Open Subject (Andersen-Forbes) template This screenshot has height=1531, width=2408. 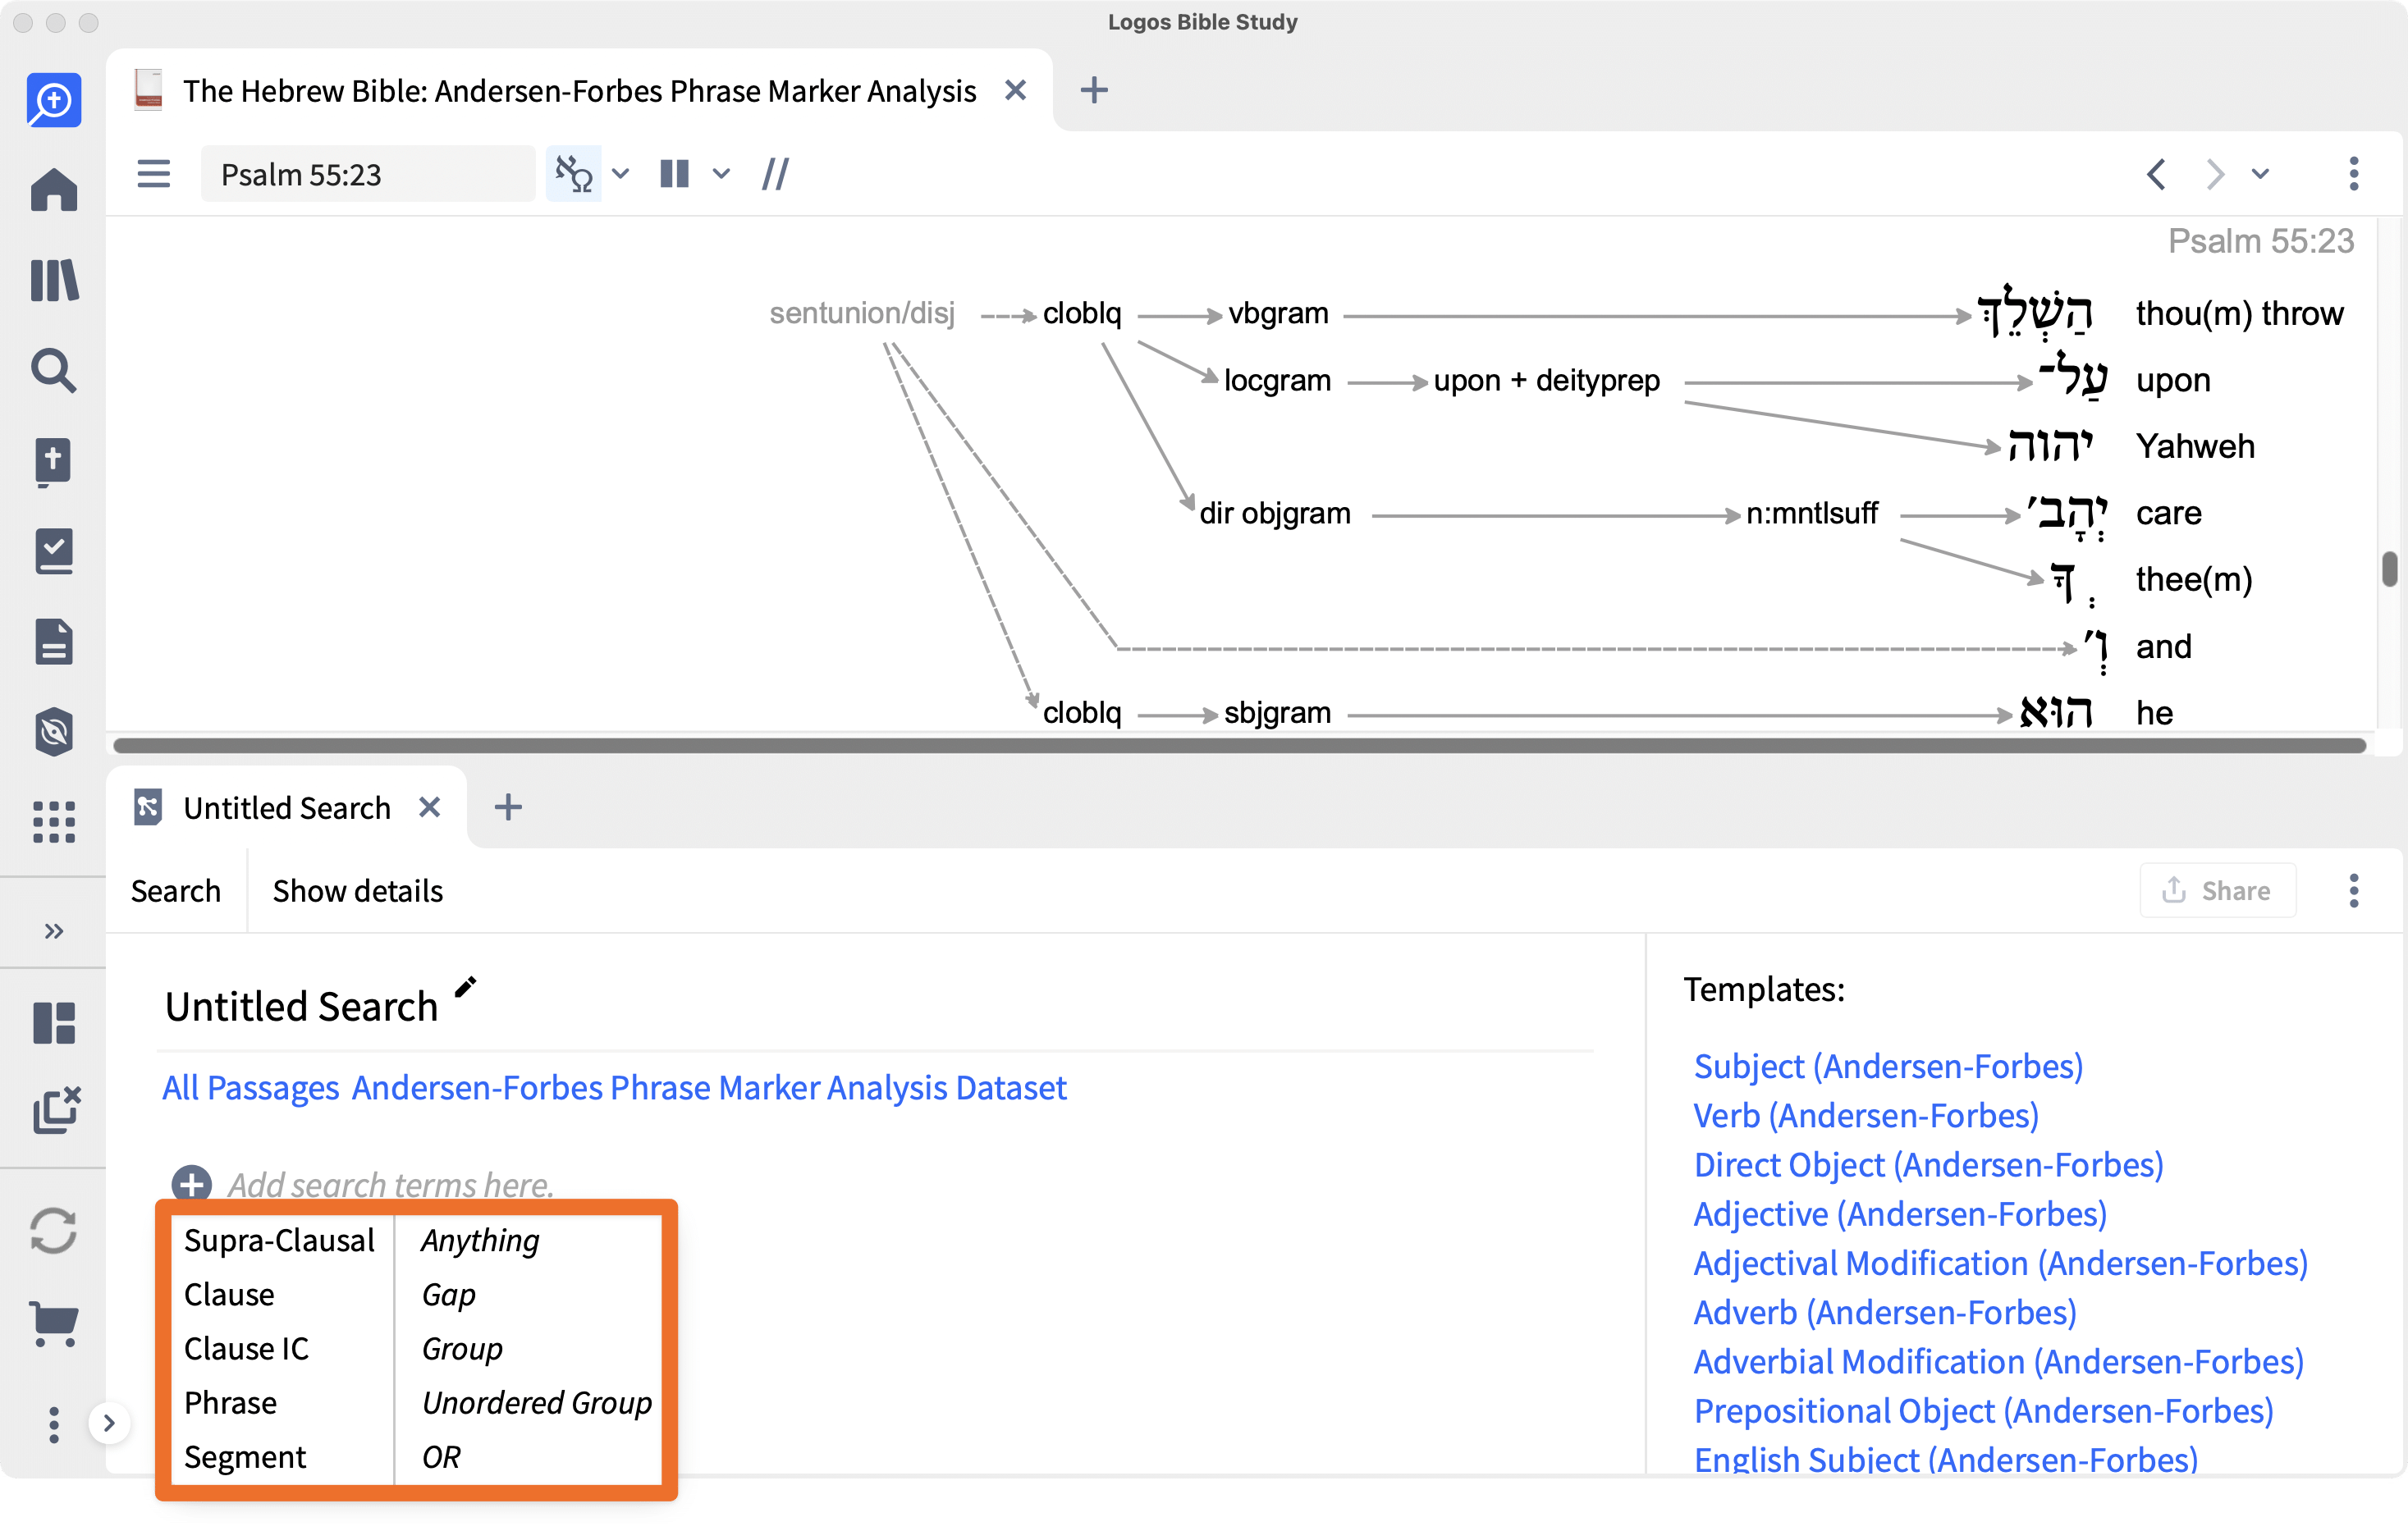[1888, 1066]
